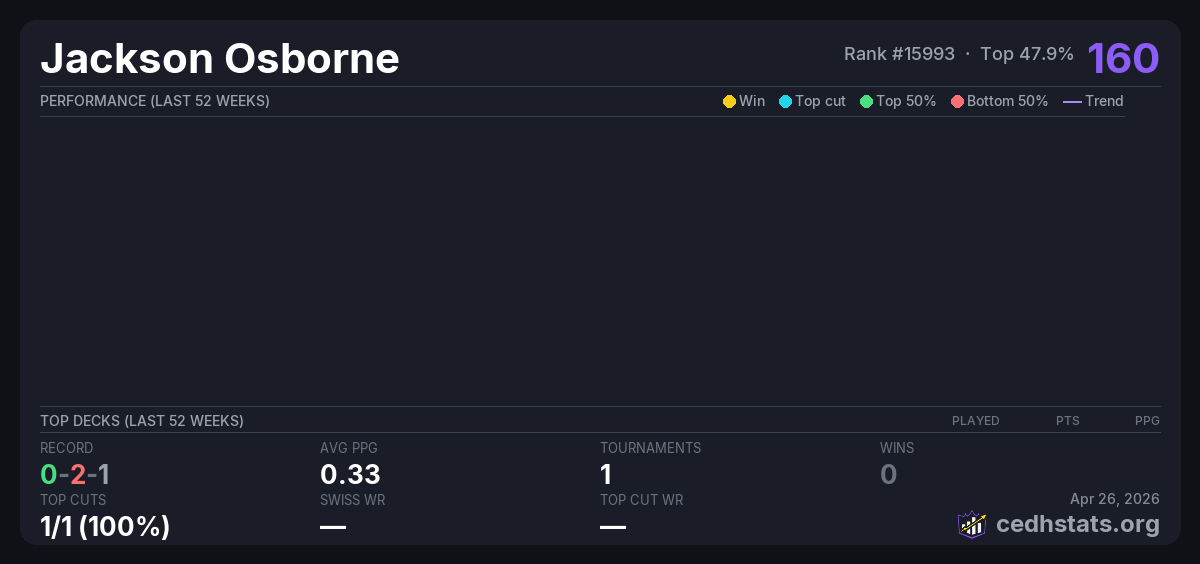Click the 1/1 (100%) top cuts value

coord(105,526)
